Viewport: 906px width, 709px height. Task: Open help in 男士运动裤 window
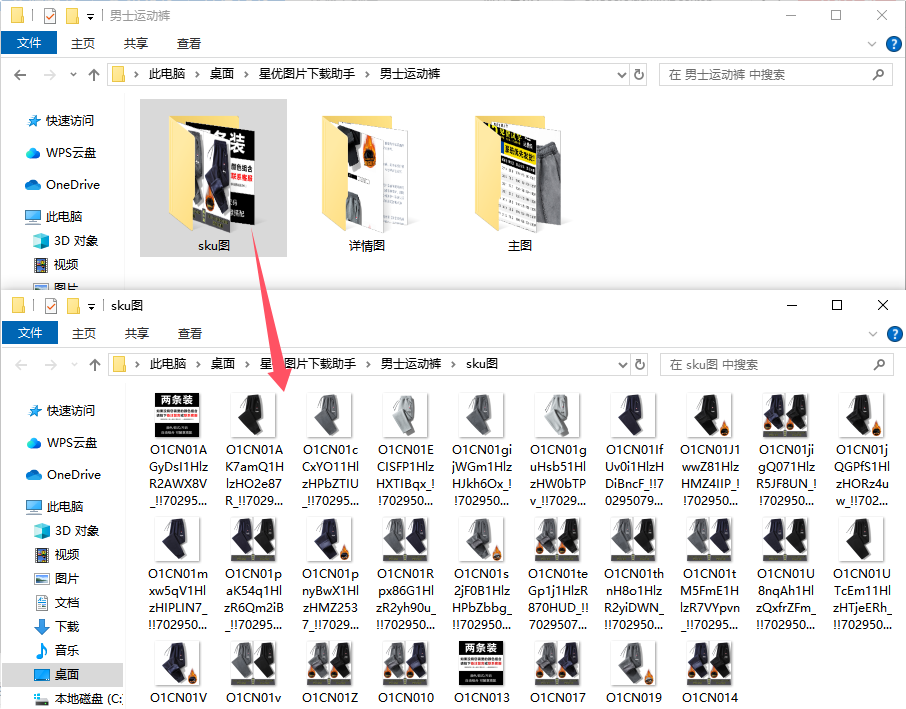tap(893, 44)
